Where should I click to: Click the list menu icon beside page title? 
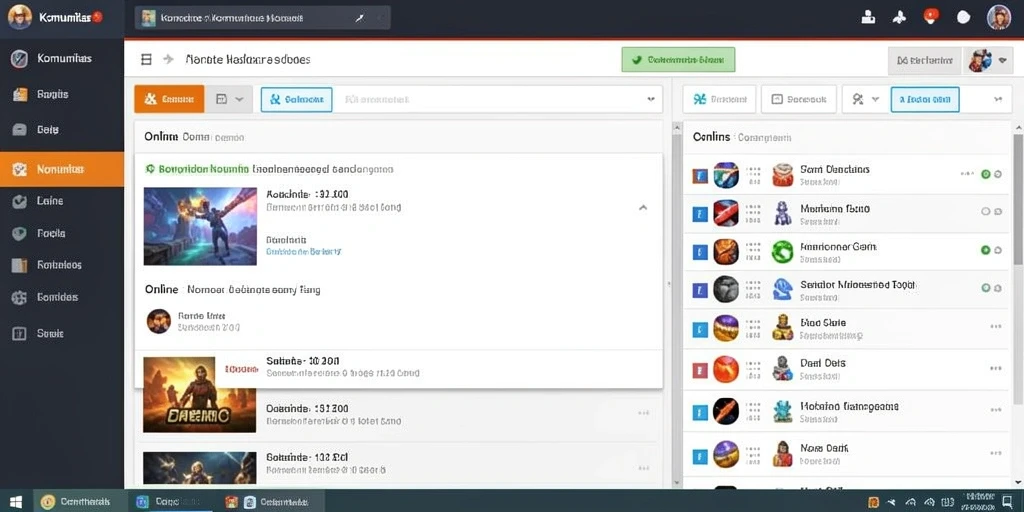click(x=146, y=59)
